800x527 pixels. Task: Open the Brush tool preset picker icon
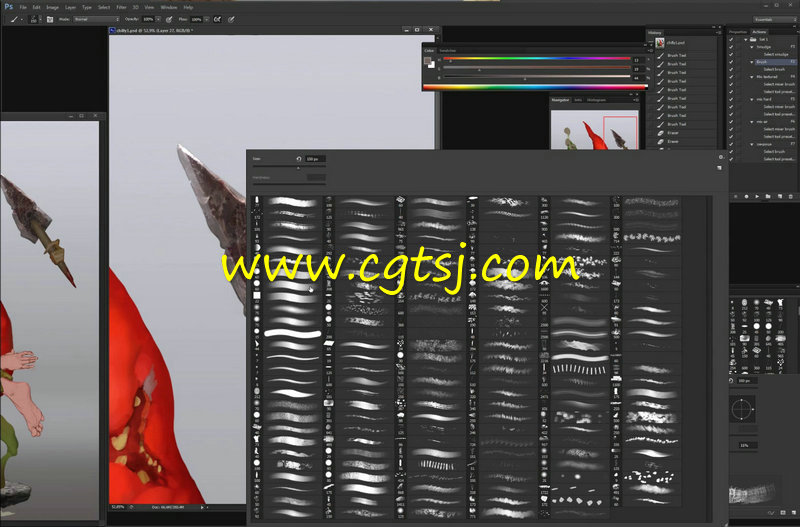[15, 19]
